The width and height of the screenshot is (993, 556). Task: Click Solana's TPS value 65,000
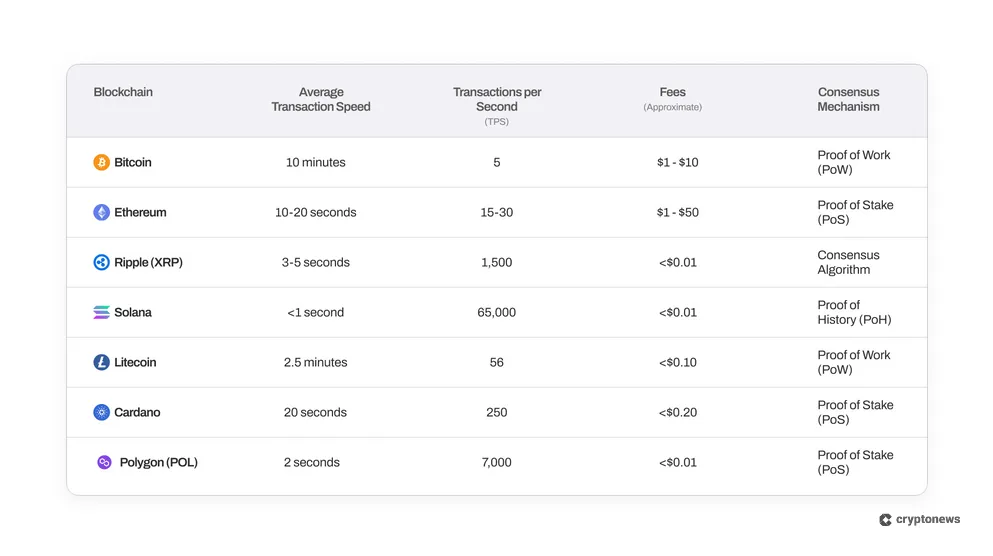[496, 312]
